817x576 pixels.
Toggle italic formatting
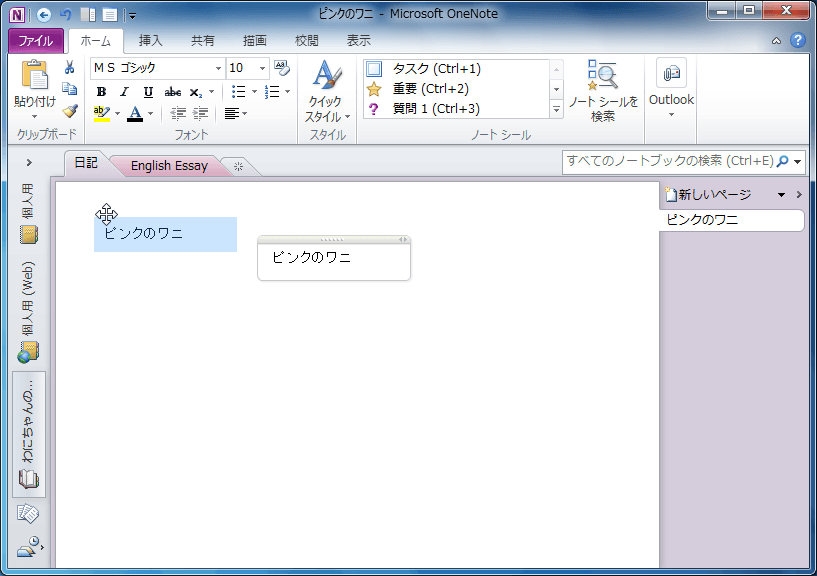pos(124,92)
